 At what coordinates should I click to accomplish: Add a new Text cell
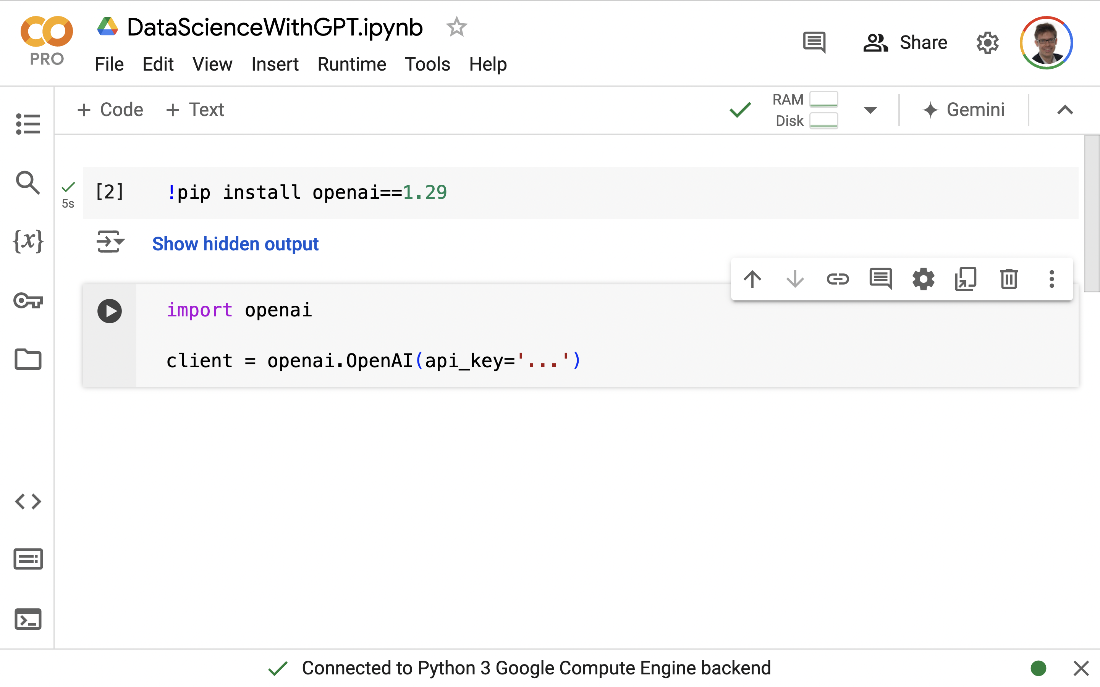tap(195, 110)
